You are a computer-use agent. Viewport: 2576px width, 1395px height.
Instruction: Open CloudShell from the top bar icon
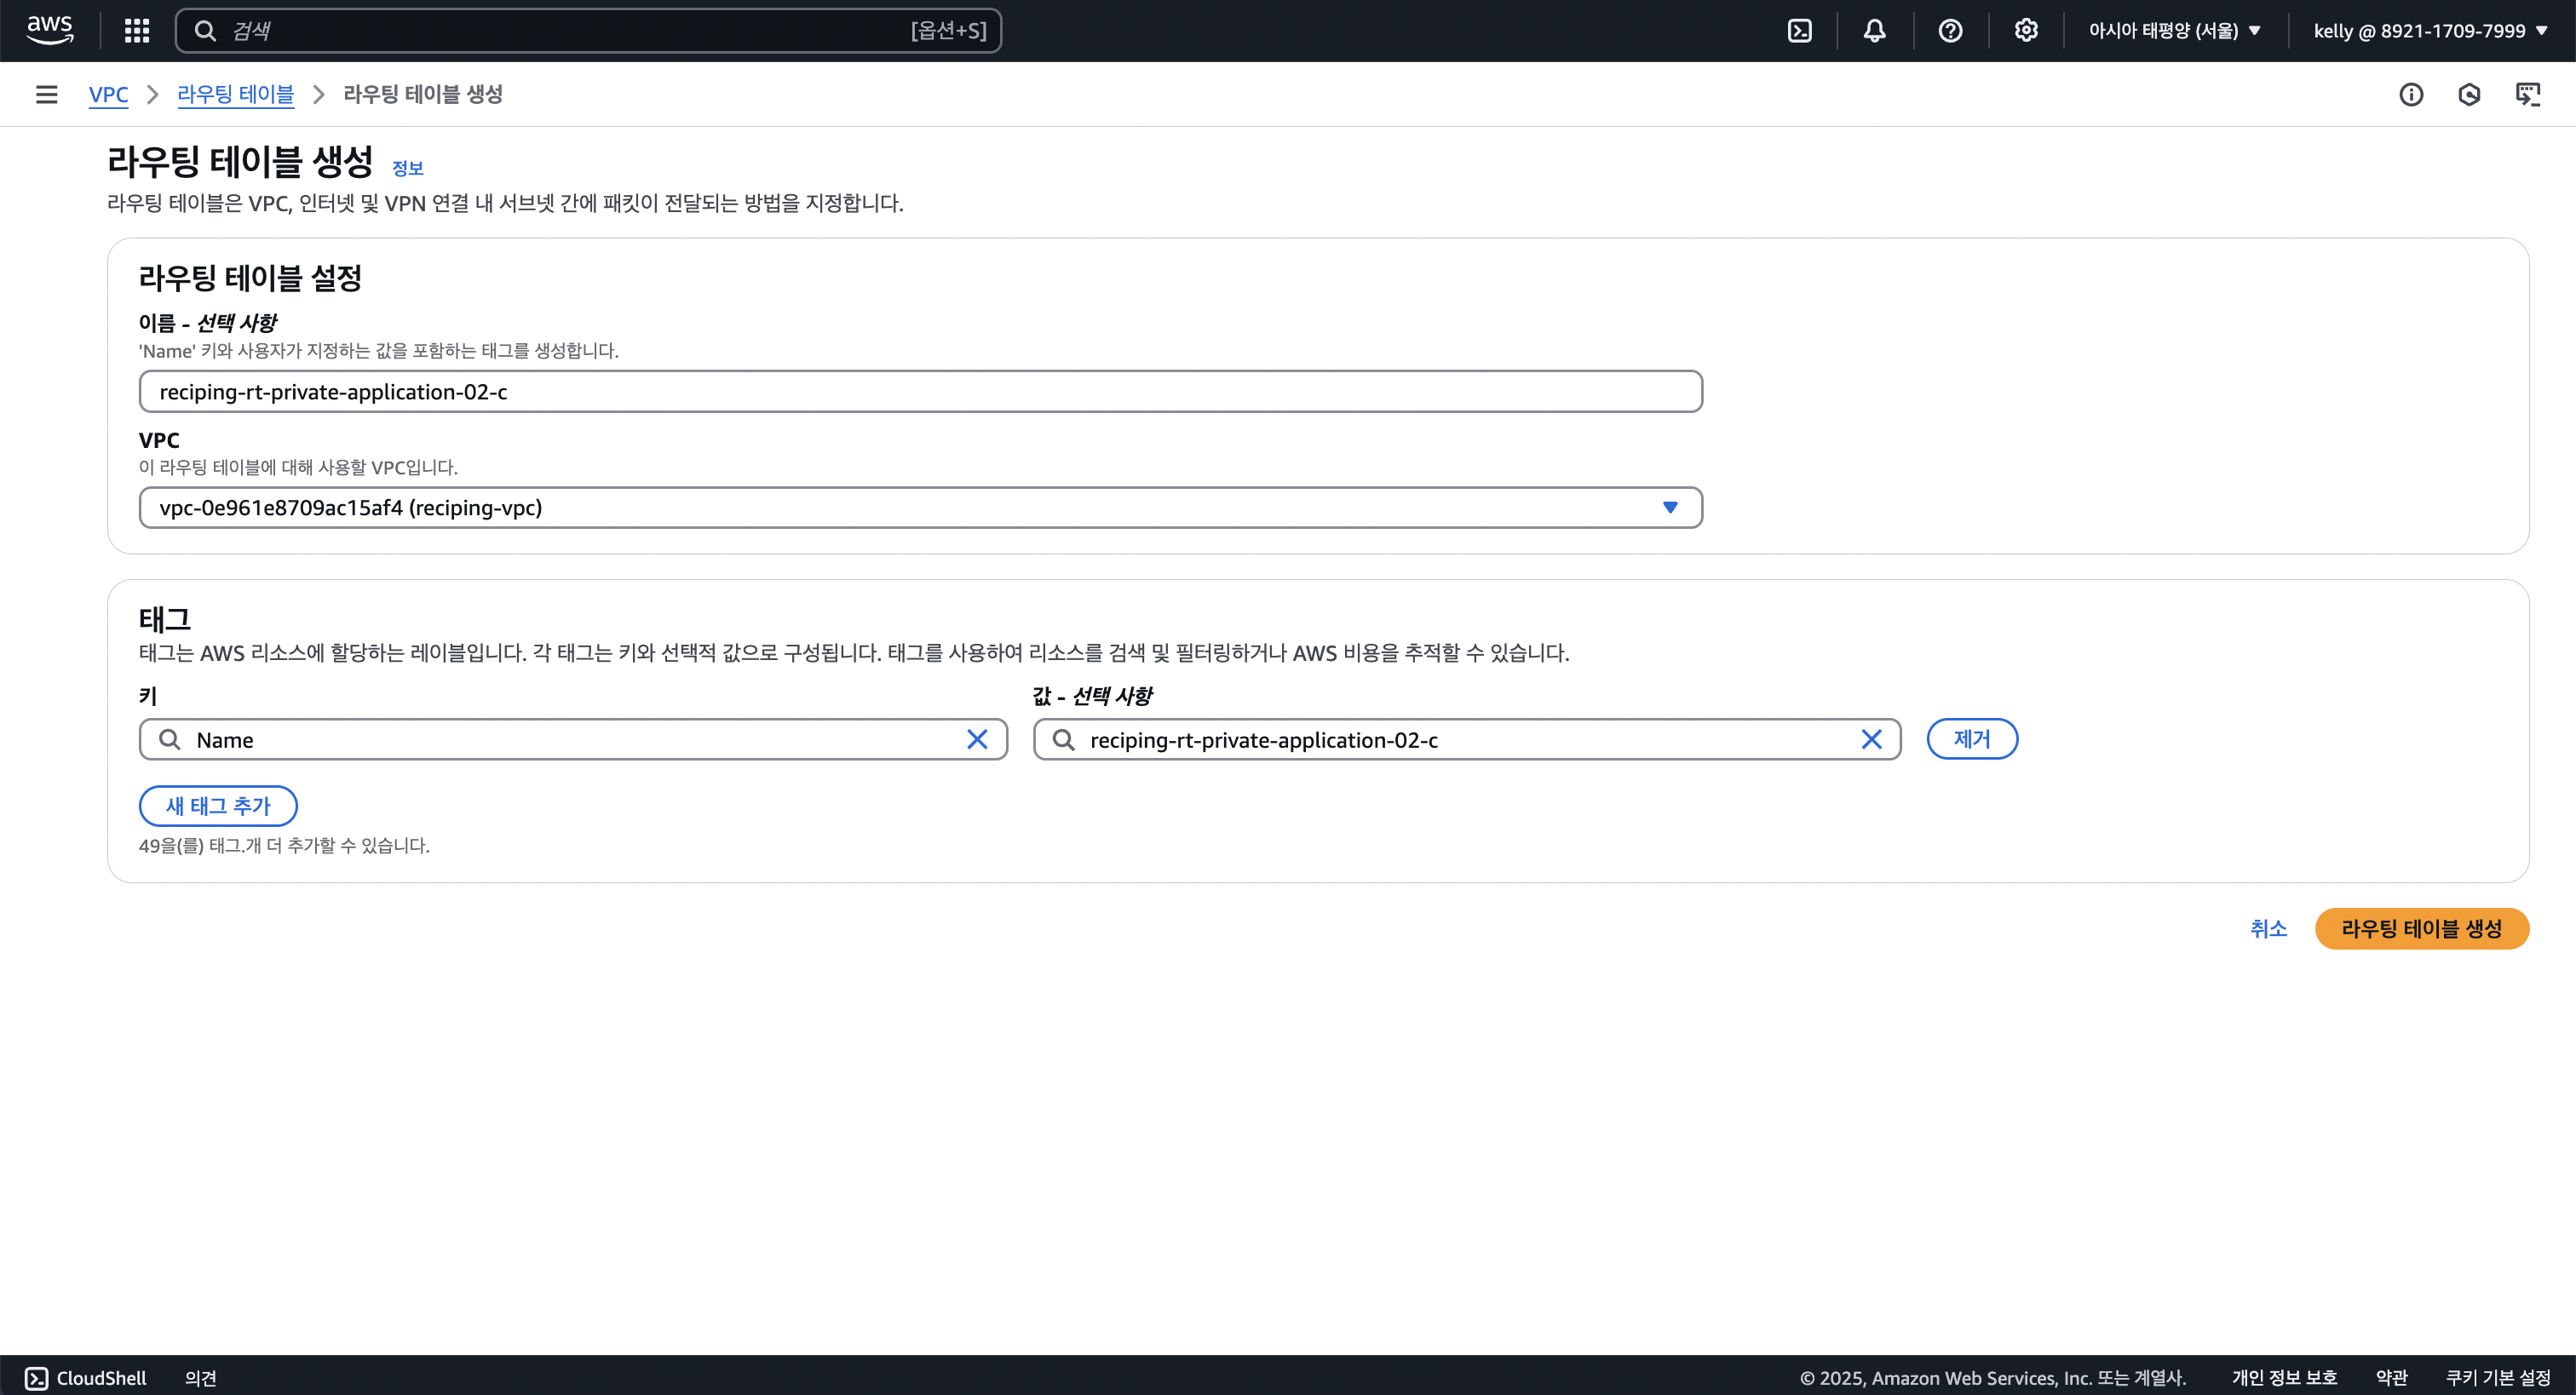tap(1799, 30)
